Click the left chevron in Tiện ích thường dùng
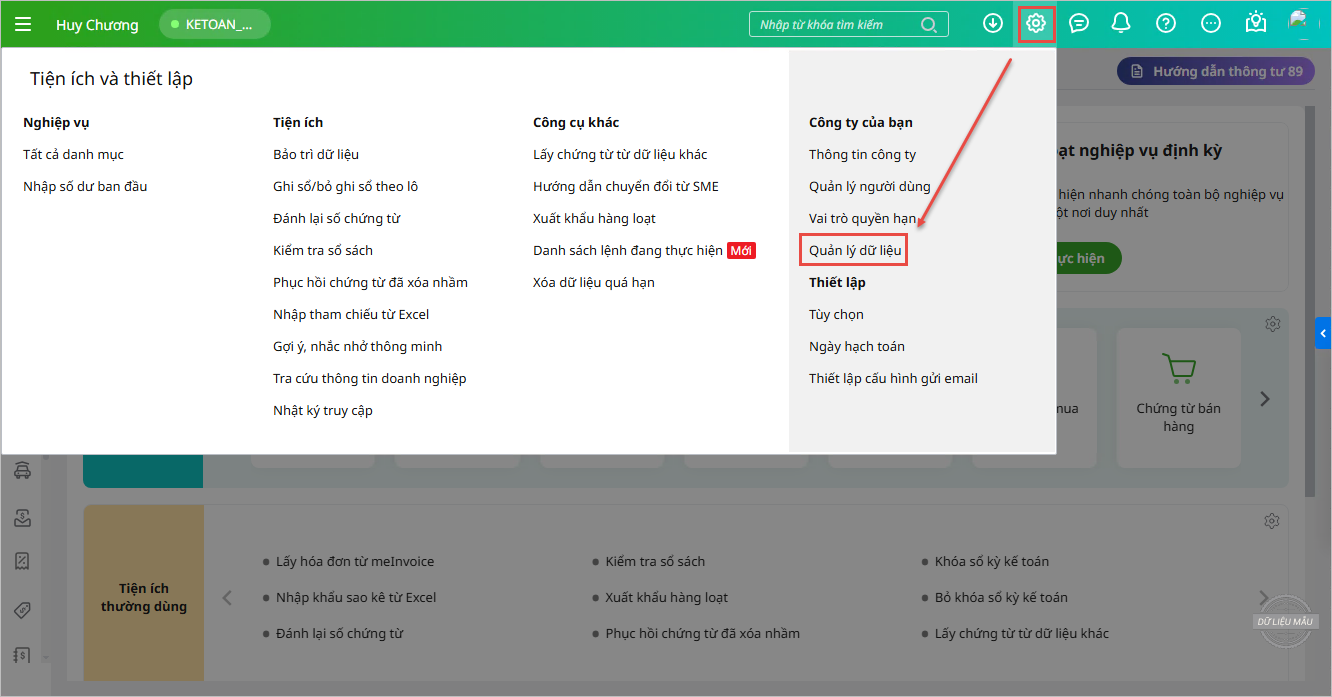Image resolution: width=1332 pixels, height=697 pixels. pos(227,598)
